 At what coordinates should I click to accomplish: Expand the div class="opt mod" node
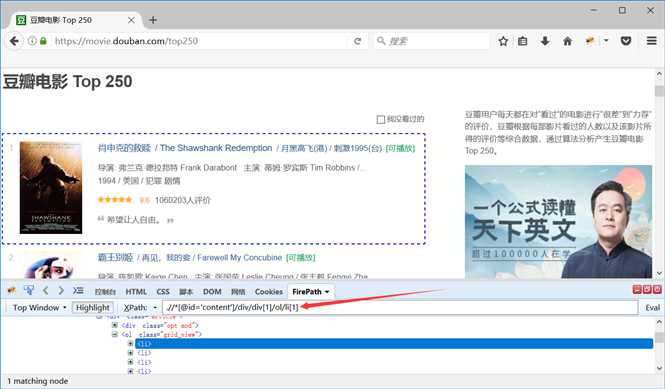click(115, 325)
